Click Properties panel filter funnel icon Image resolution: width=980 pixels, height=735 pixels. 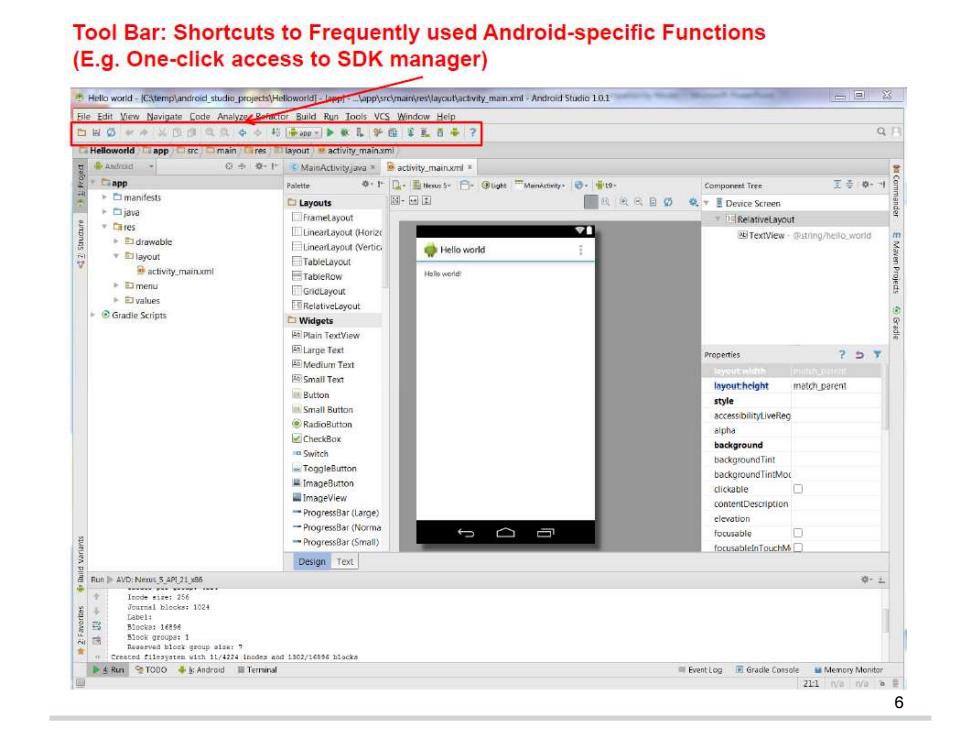click(x=878, y=354)
